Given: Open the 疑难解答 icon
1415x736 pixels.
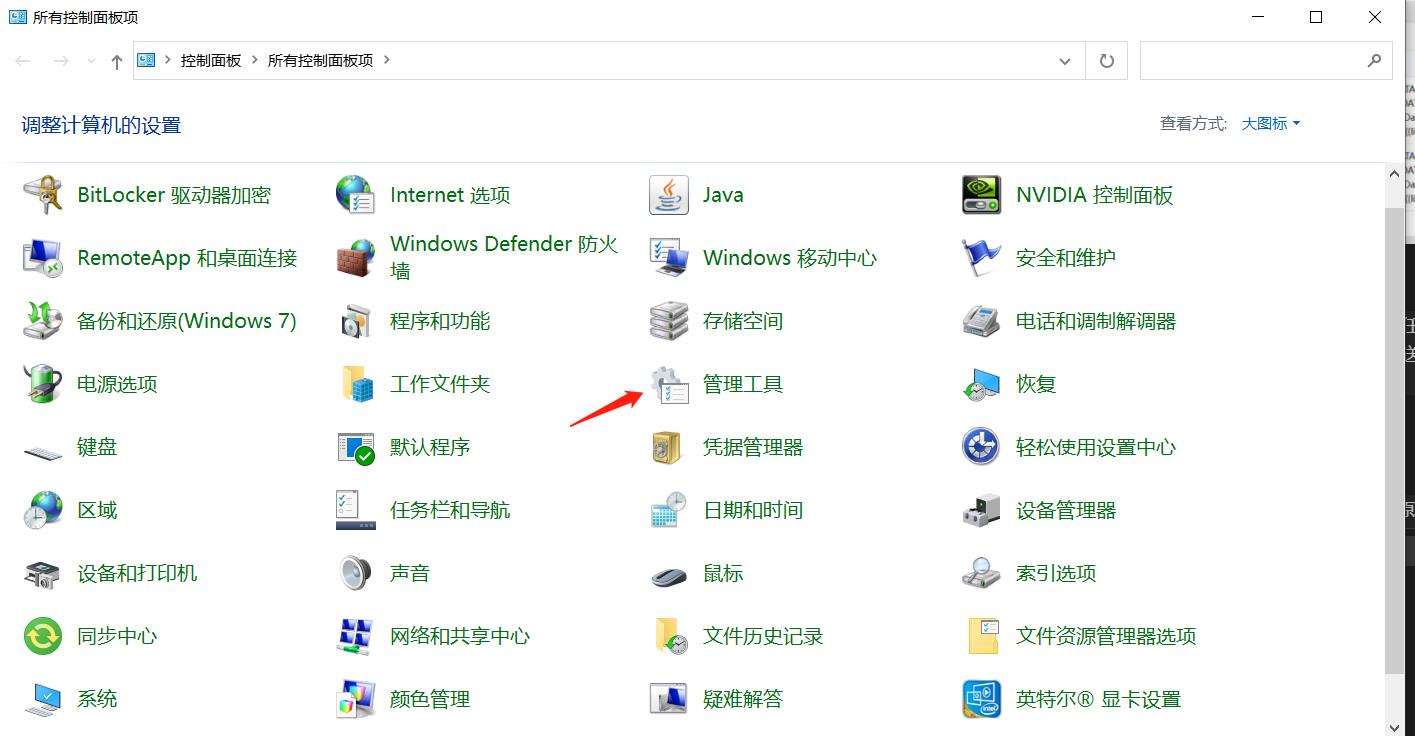Looking at the screenshot, I should [x=669, y=699].
